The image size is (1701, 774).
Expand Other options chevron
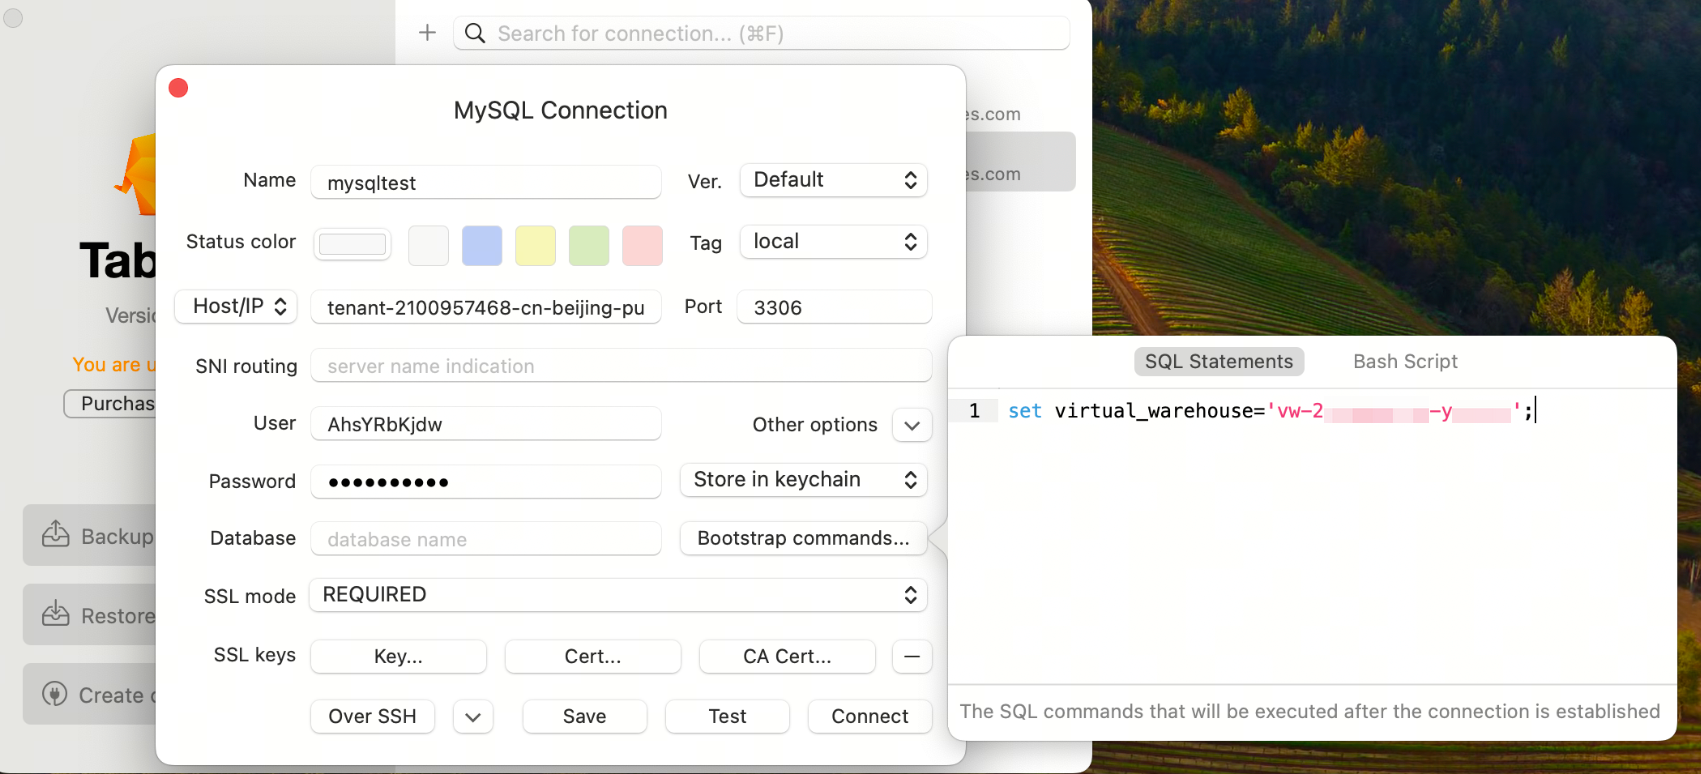[912, 425]
